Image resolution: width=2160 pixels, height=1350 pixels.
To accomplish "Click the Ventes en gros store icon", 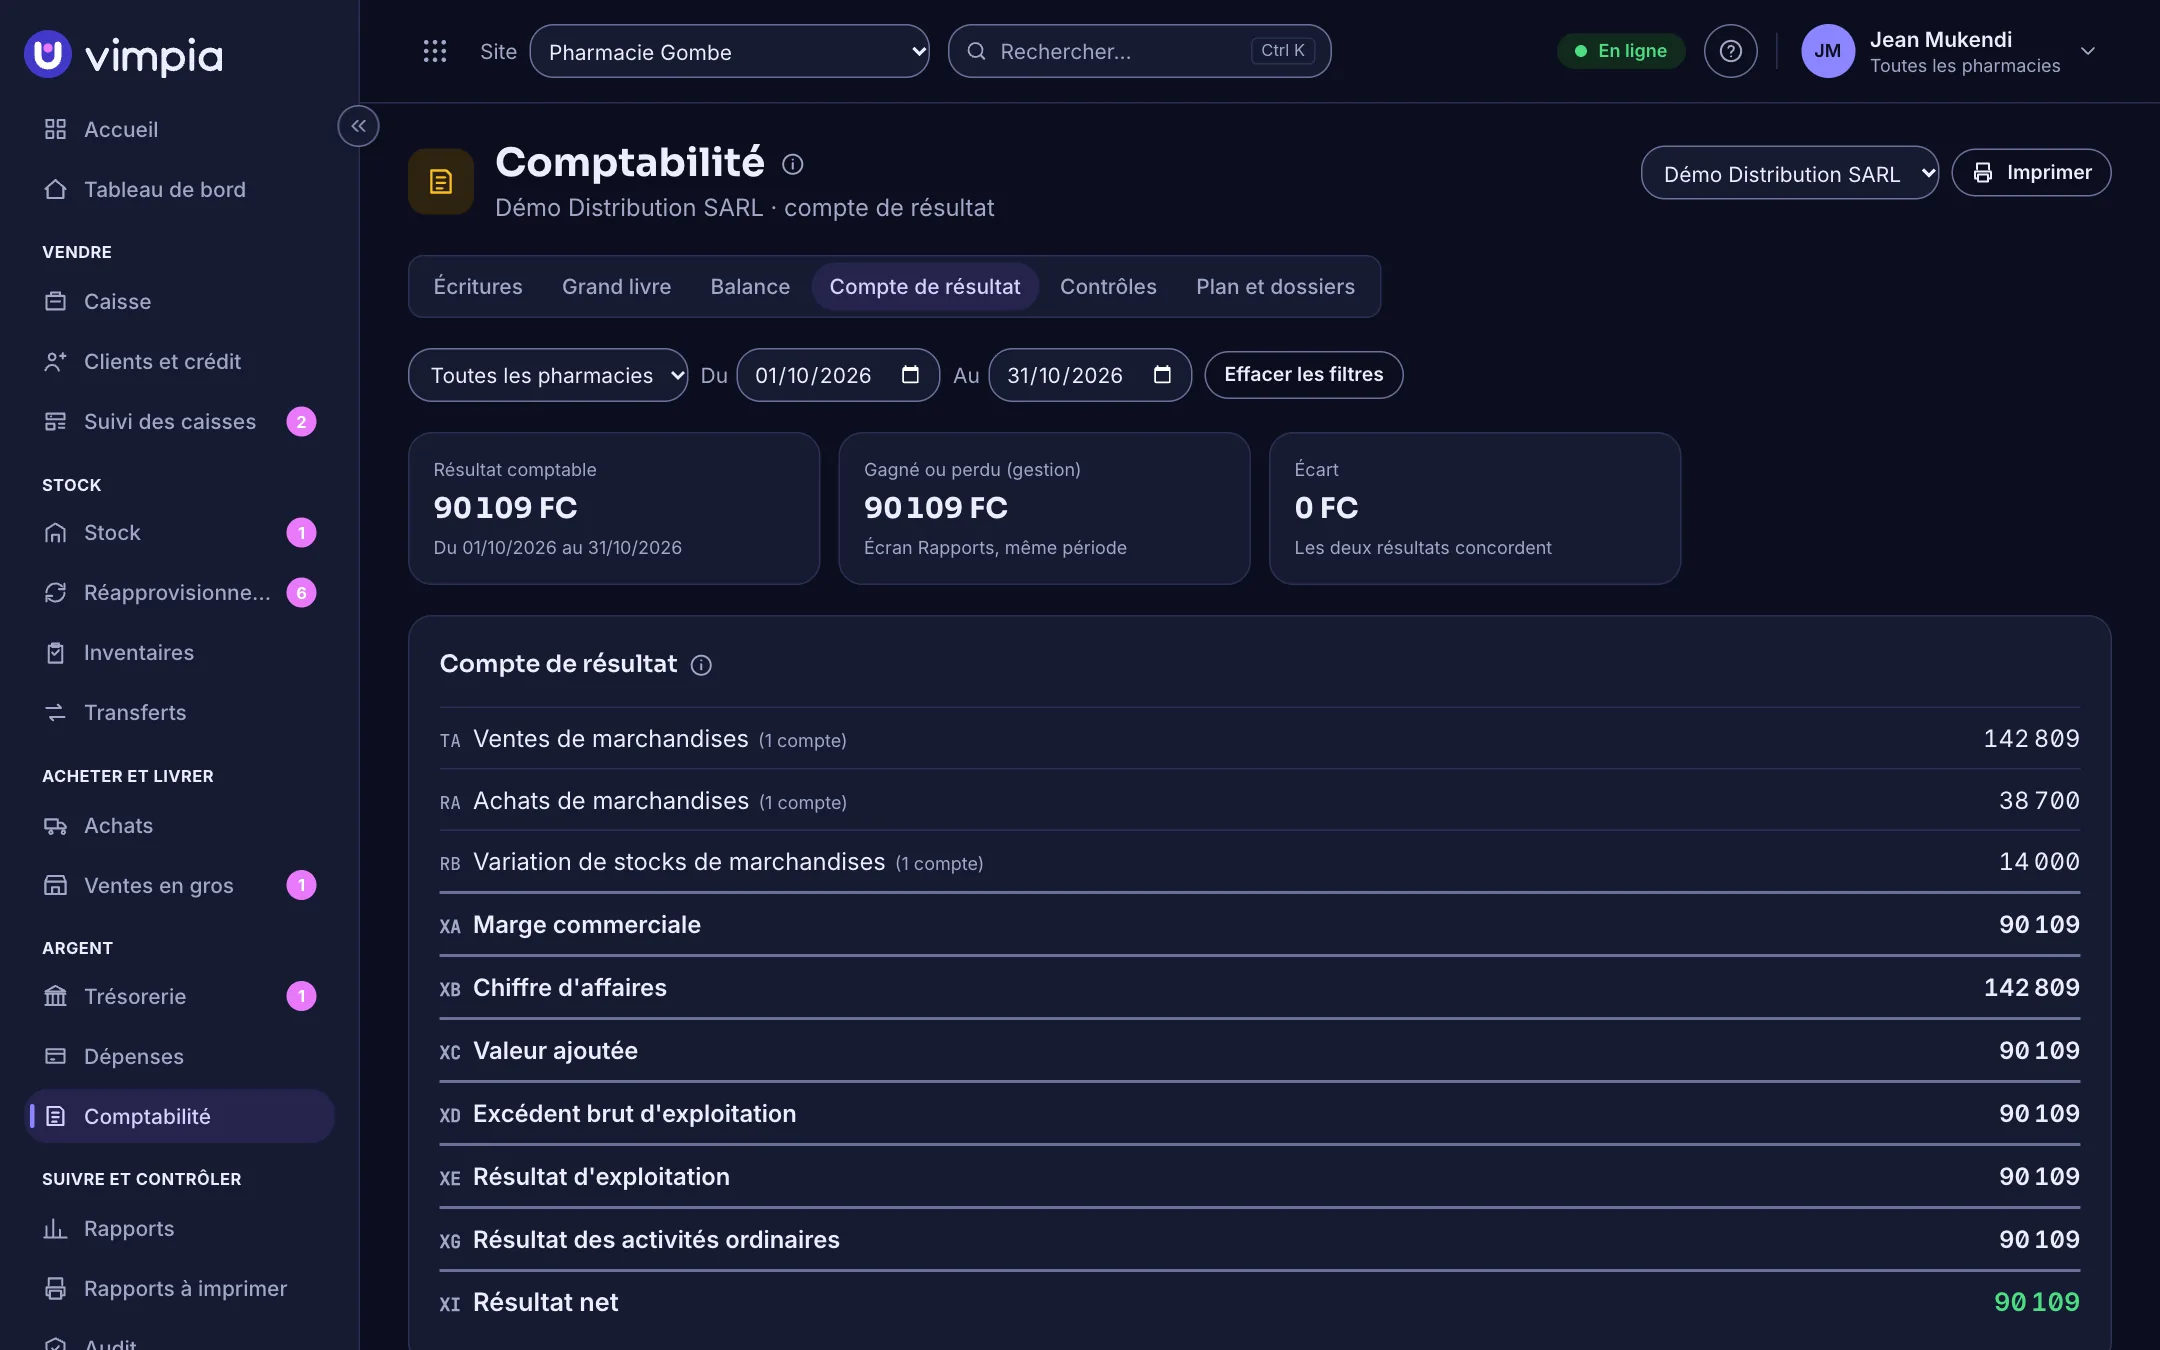I will coord(56,885).
